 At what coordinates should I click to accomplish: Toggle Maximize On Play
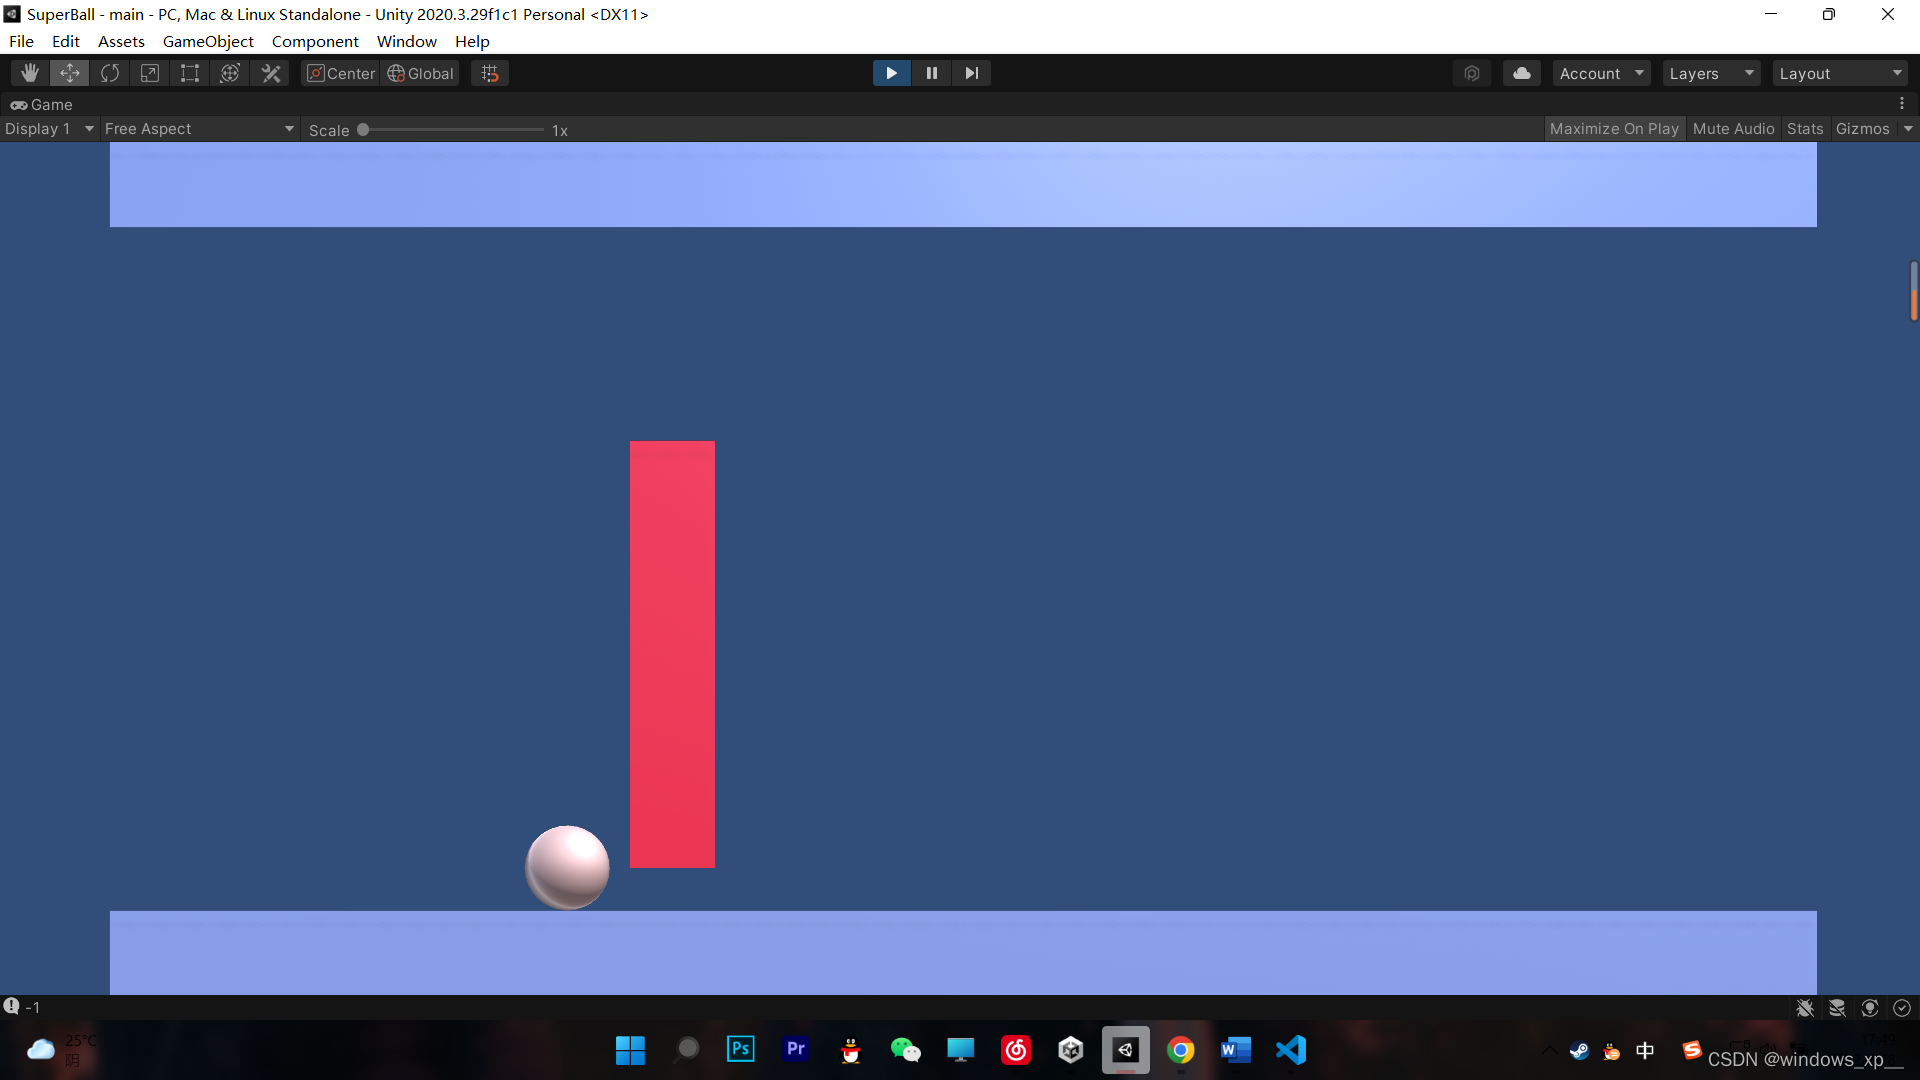tap(1613, 129)
